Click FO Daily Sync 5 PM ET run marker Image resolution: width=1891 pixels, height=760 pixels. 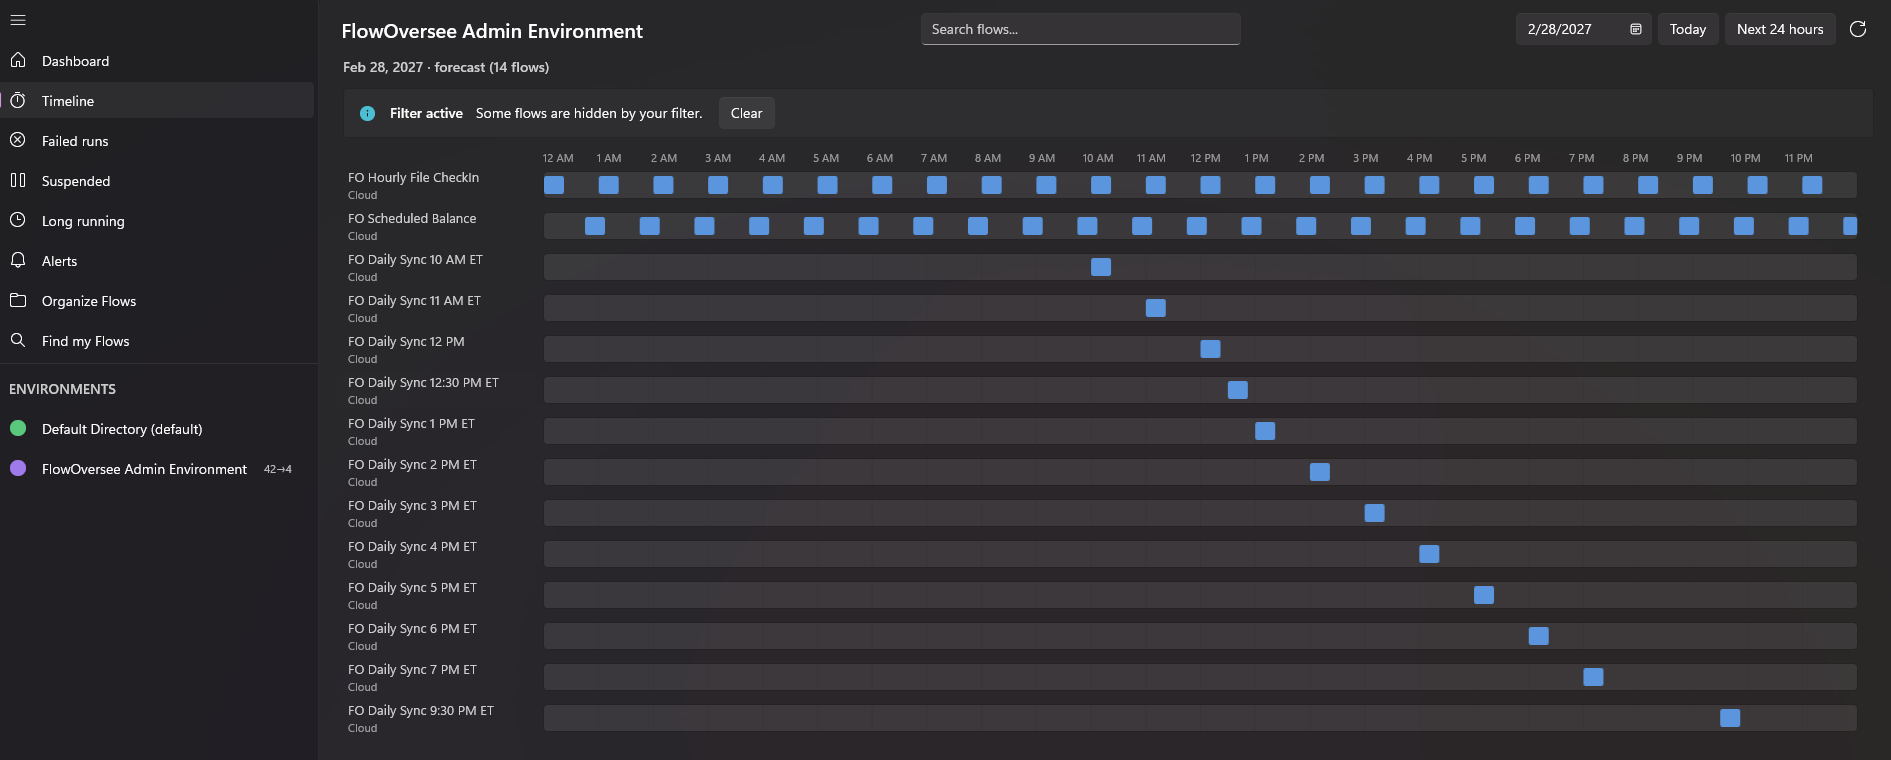click(x=1484, y=595)
